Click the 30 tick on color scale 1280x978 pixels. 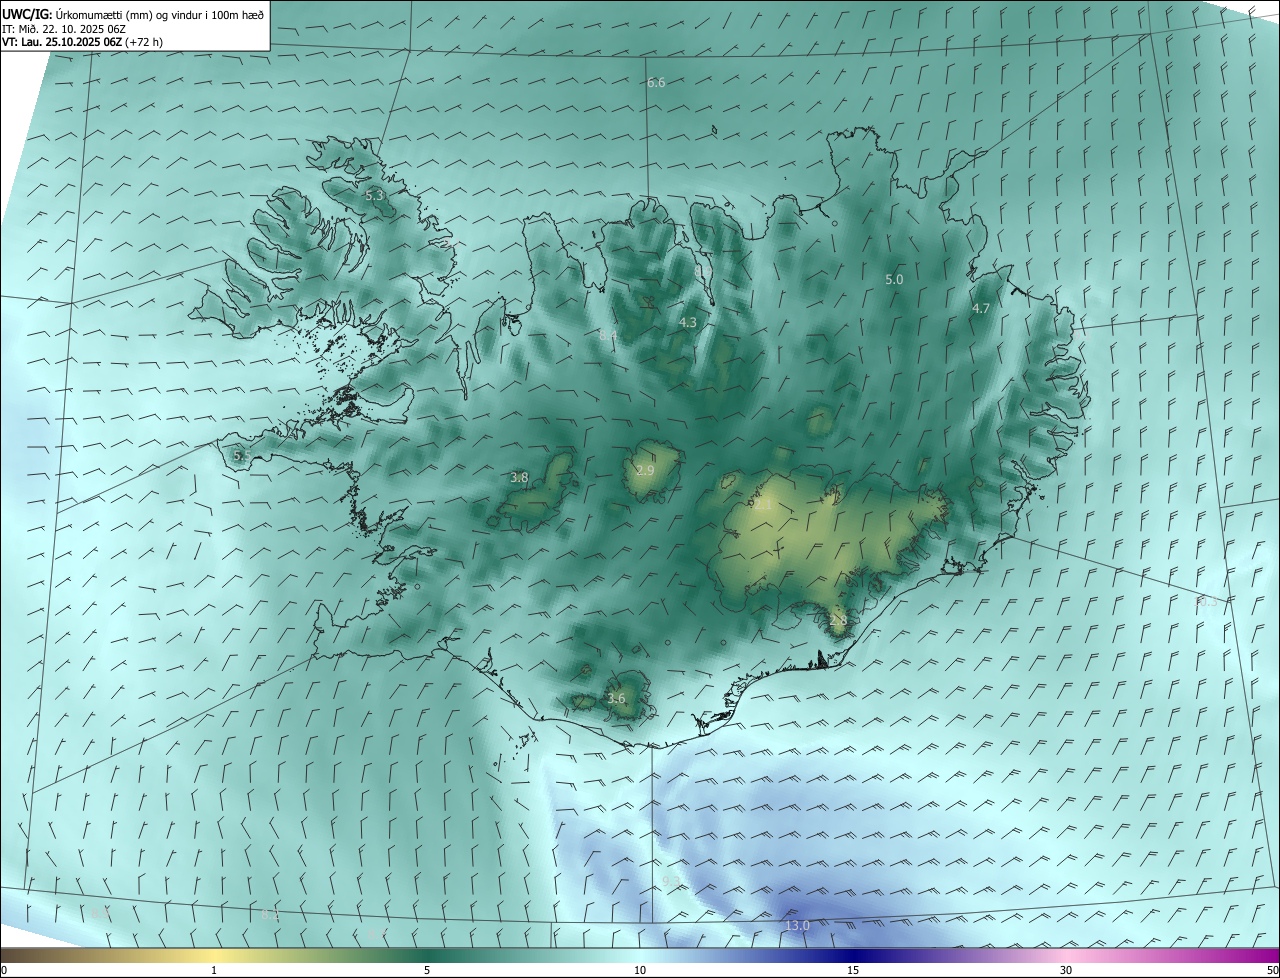tap(1066, 970)
